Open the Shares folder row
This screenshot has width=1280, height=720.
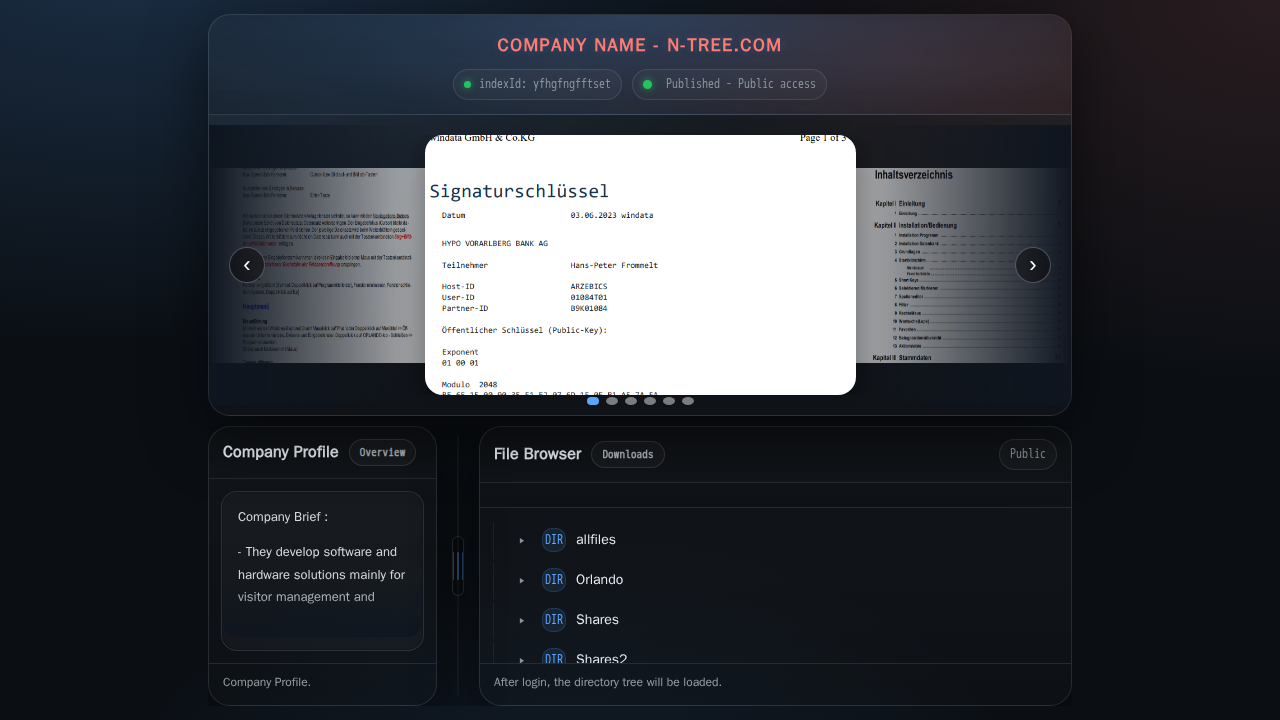coord(780,620)
